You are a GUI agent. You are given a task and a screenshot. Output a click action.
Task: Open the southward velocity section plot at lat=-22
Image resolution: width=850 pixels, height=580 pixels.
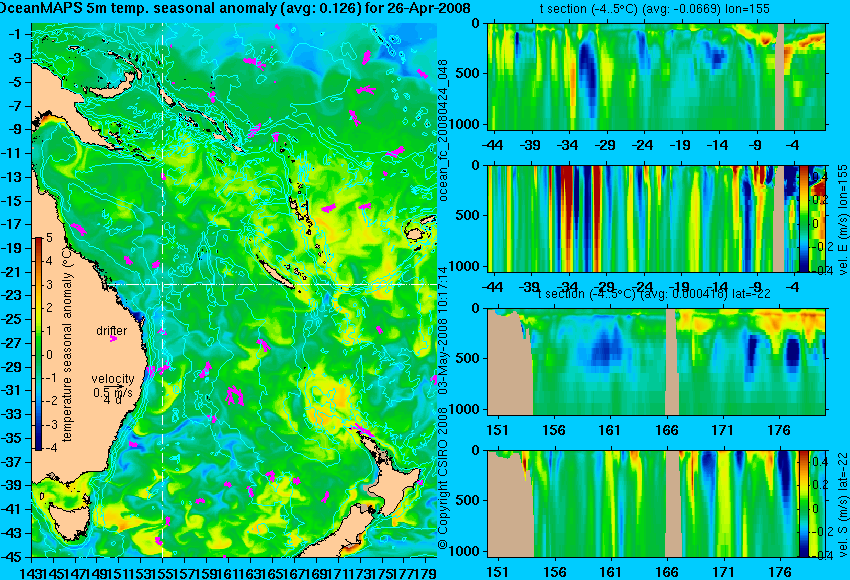tap(643, 504)
